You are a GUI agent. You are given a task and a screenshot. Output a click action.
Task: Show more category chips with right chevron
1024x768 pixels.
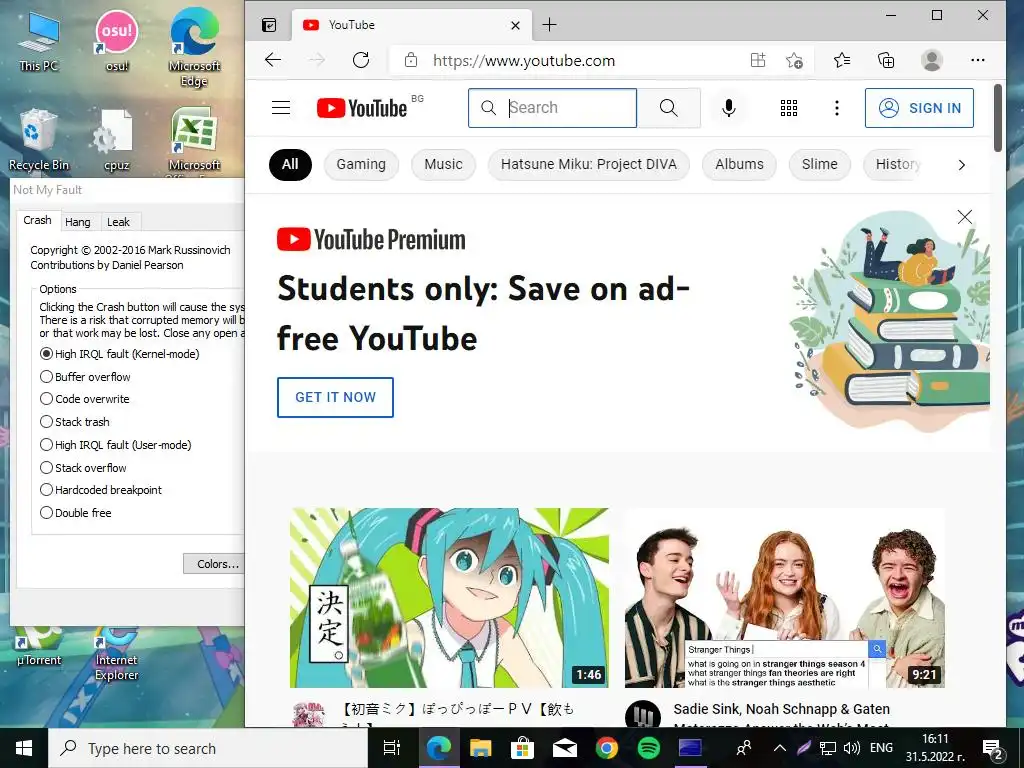[961, 165]
